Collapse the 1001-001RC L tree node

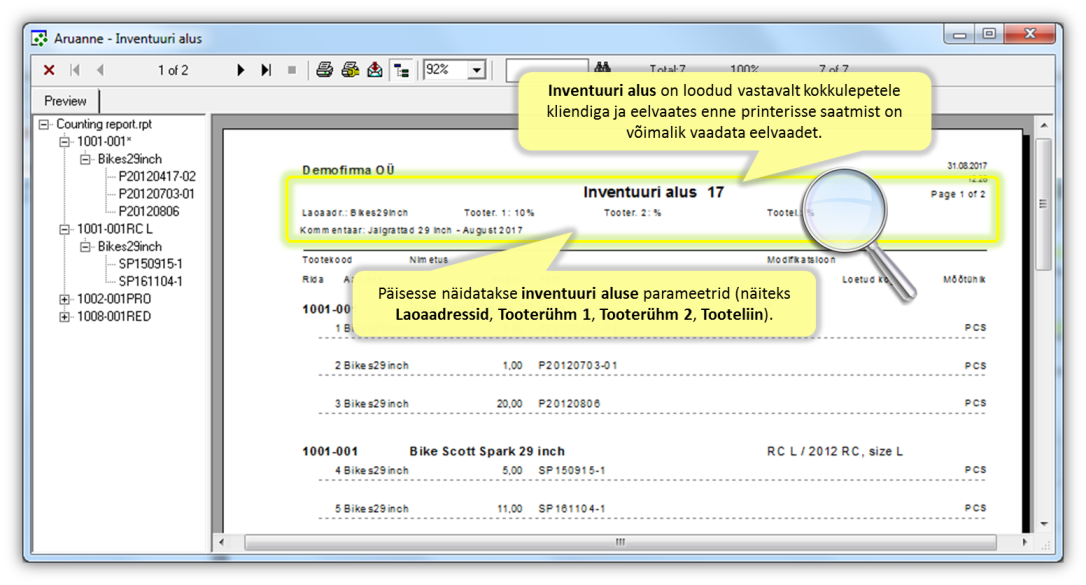pyautogui.click(x=65, y=229)
